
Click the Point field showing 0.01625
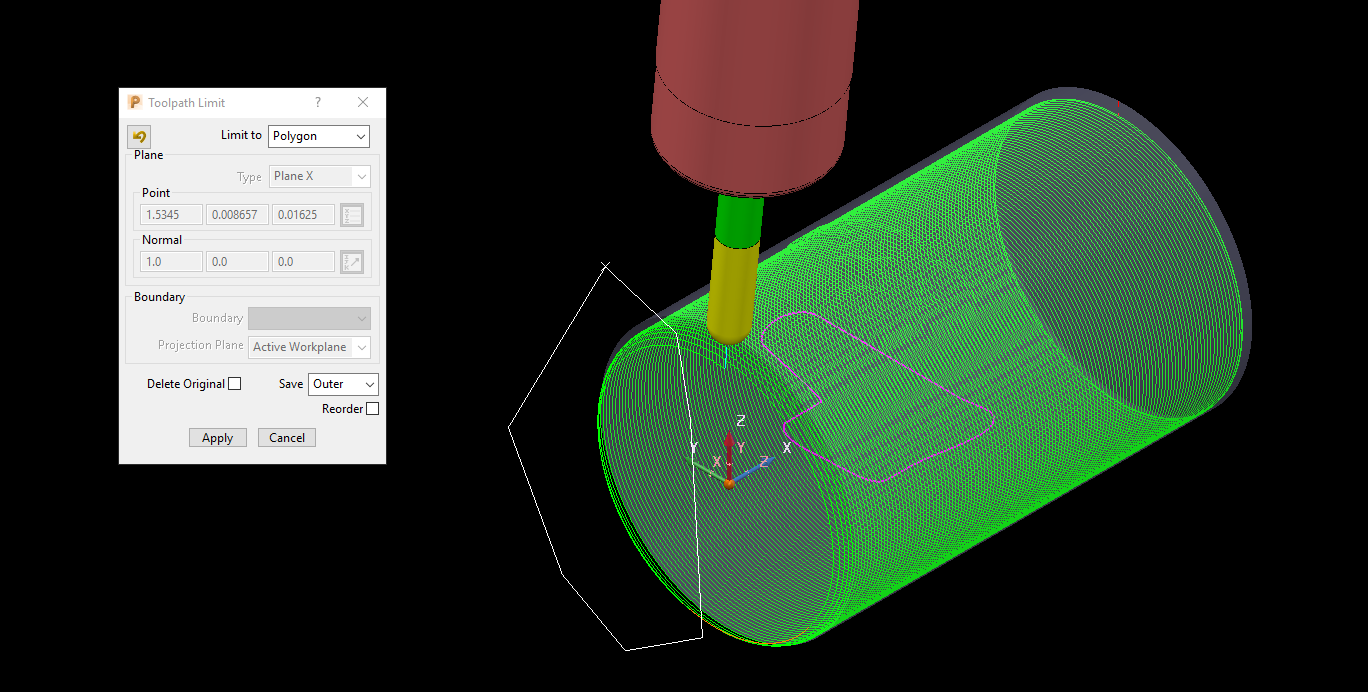point(304,215)
